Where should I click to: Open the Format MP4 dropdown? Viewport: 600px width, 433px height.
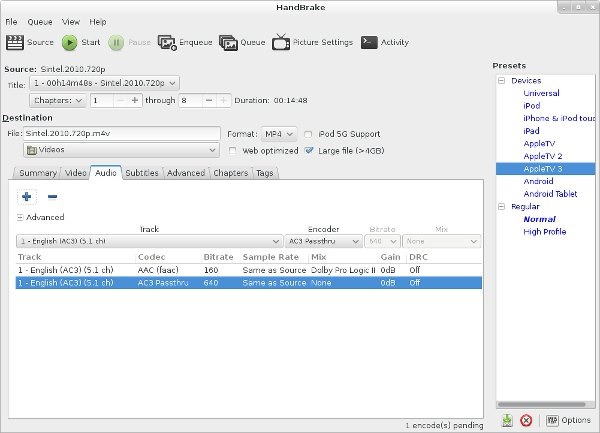(278, 133)
